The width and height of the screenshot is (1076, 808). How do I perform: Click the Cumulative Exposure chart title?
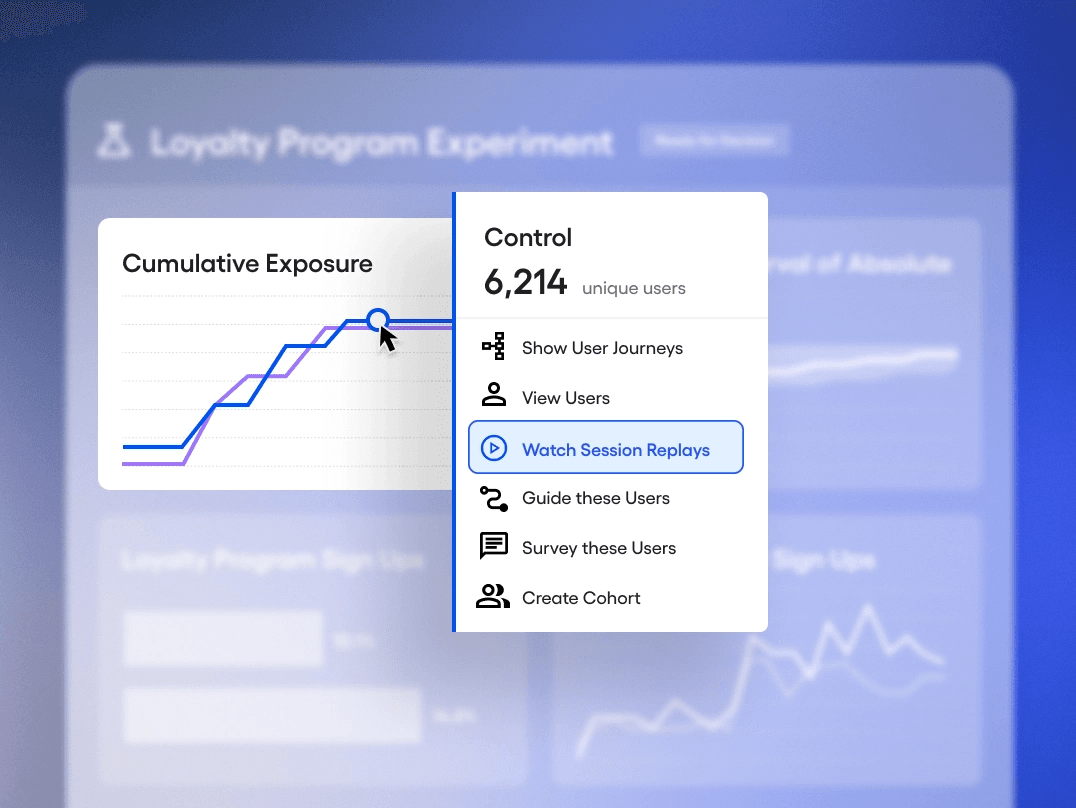coord(247,264)
